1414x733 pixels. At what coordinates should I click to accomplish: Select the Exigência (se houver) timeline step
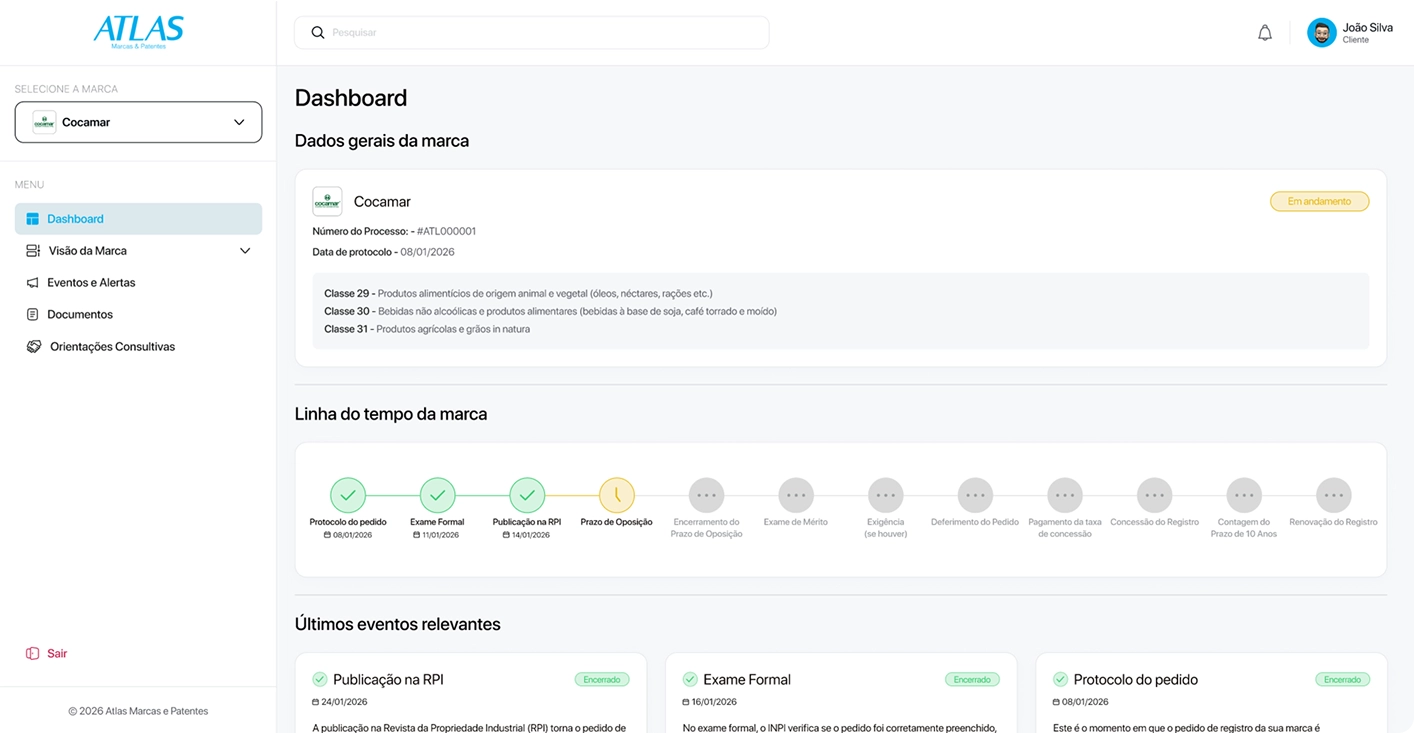tap(885, 495)
